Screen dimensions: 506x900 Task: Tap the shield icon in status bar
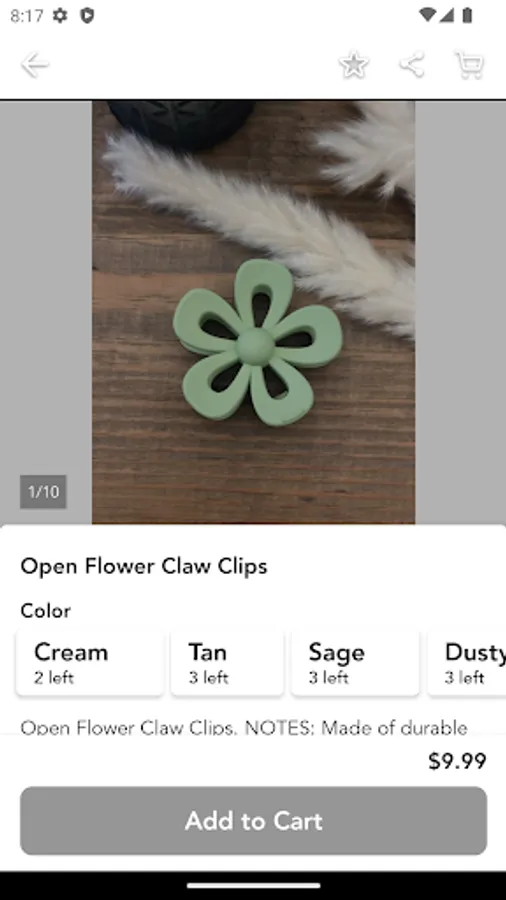coord(87,15)
